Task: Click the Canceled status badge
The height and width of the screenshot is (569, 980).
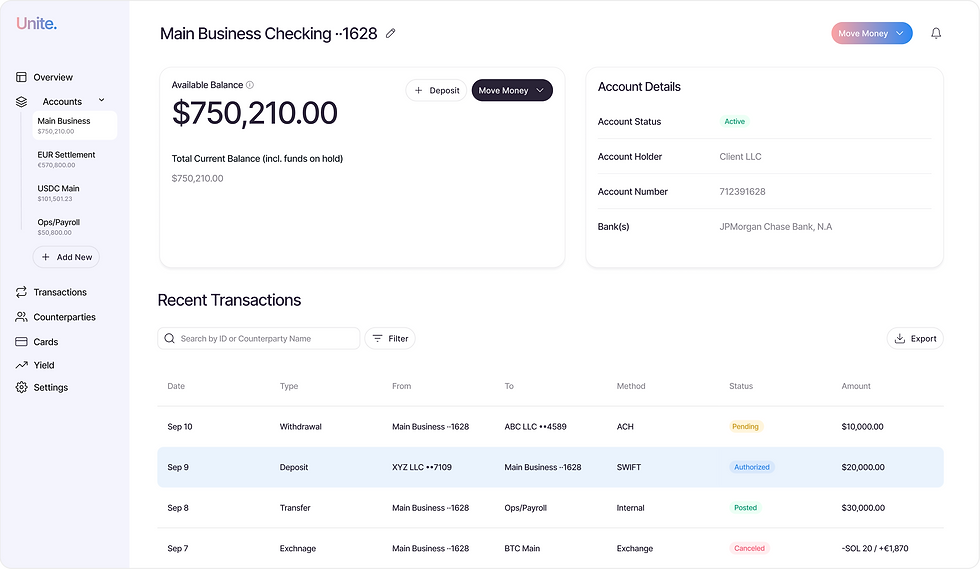Action: pos(749,548)
